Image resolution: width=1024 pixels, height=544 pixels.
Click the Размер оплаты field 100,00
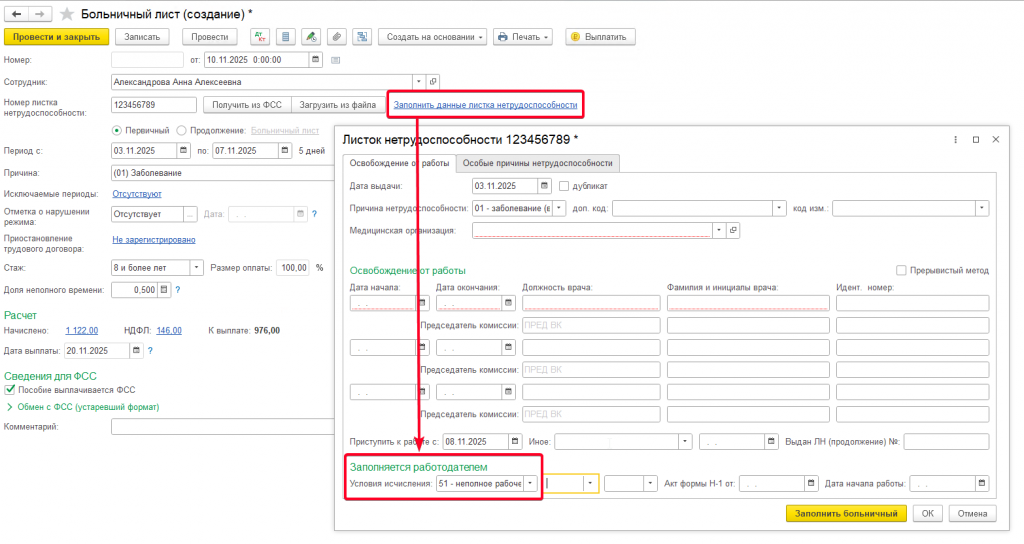[x=293, y=268]
